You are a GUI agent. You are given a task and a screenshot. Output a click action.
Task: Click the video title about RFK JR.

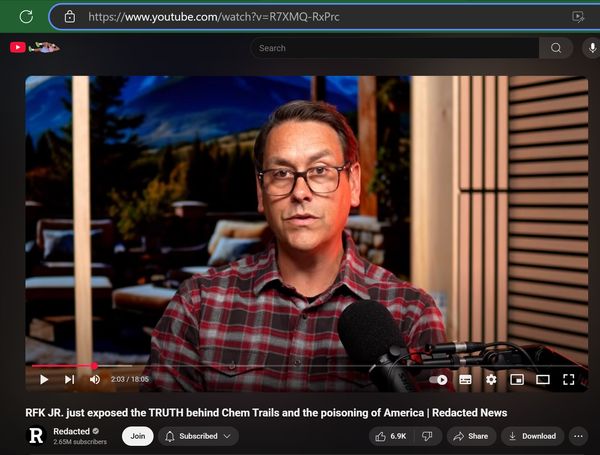pos(266,413)
